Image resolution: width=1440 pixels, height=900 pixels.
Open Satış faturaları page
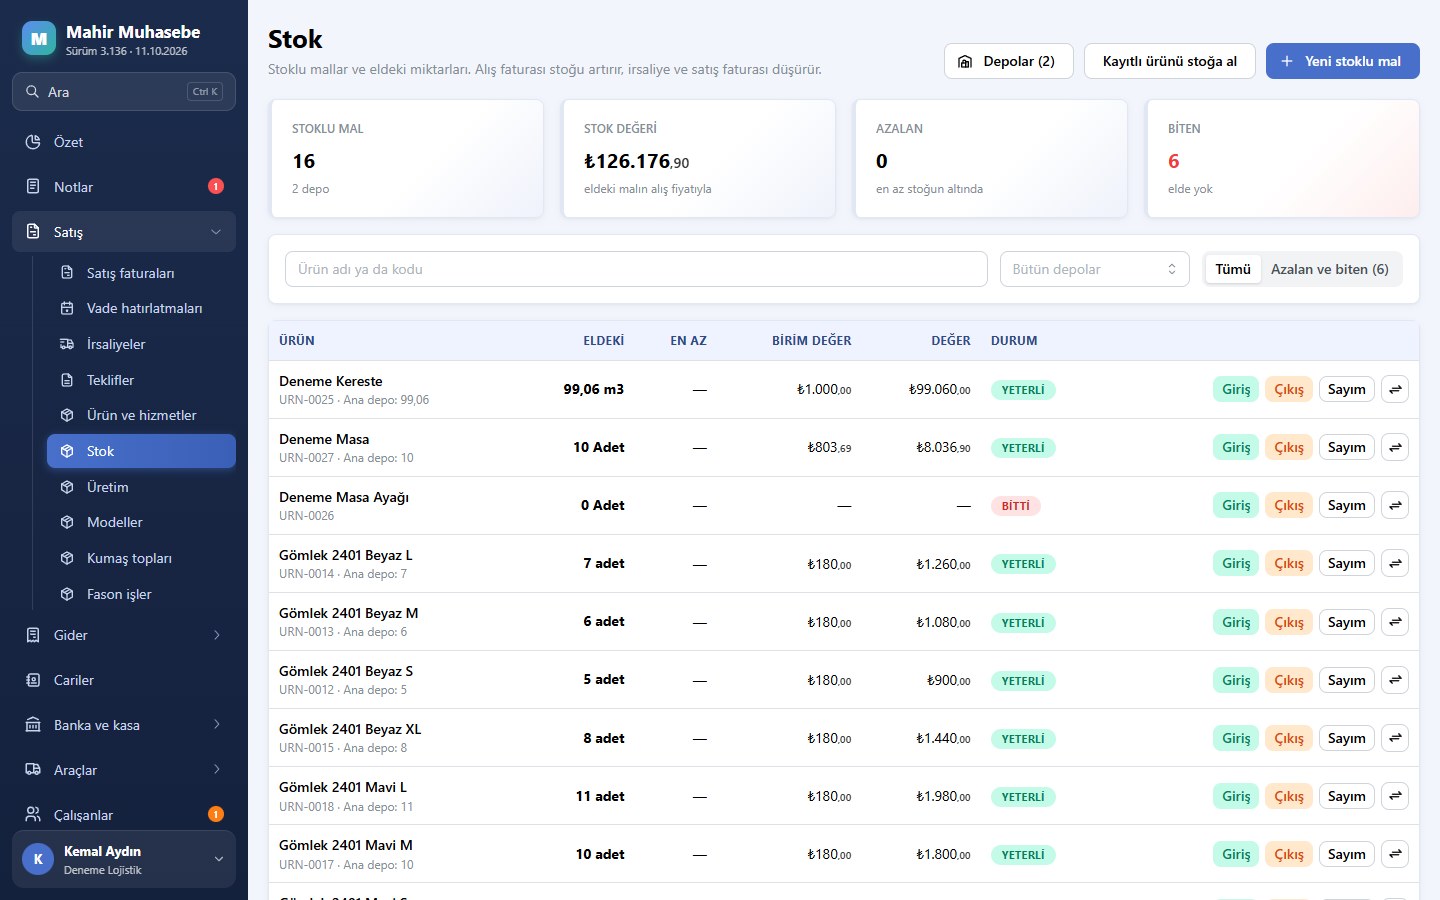[141, 273]
